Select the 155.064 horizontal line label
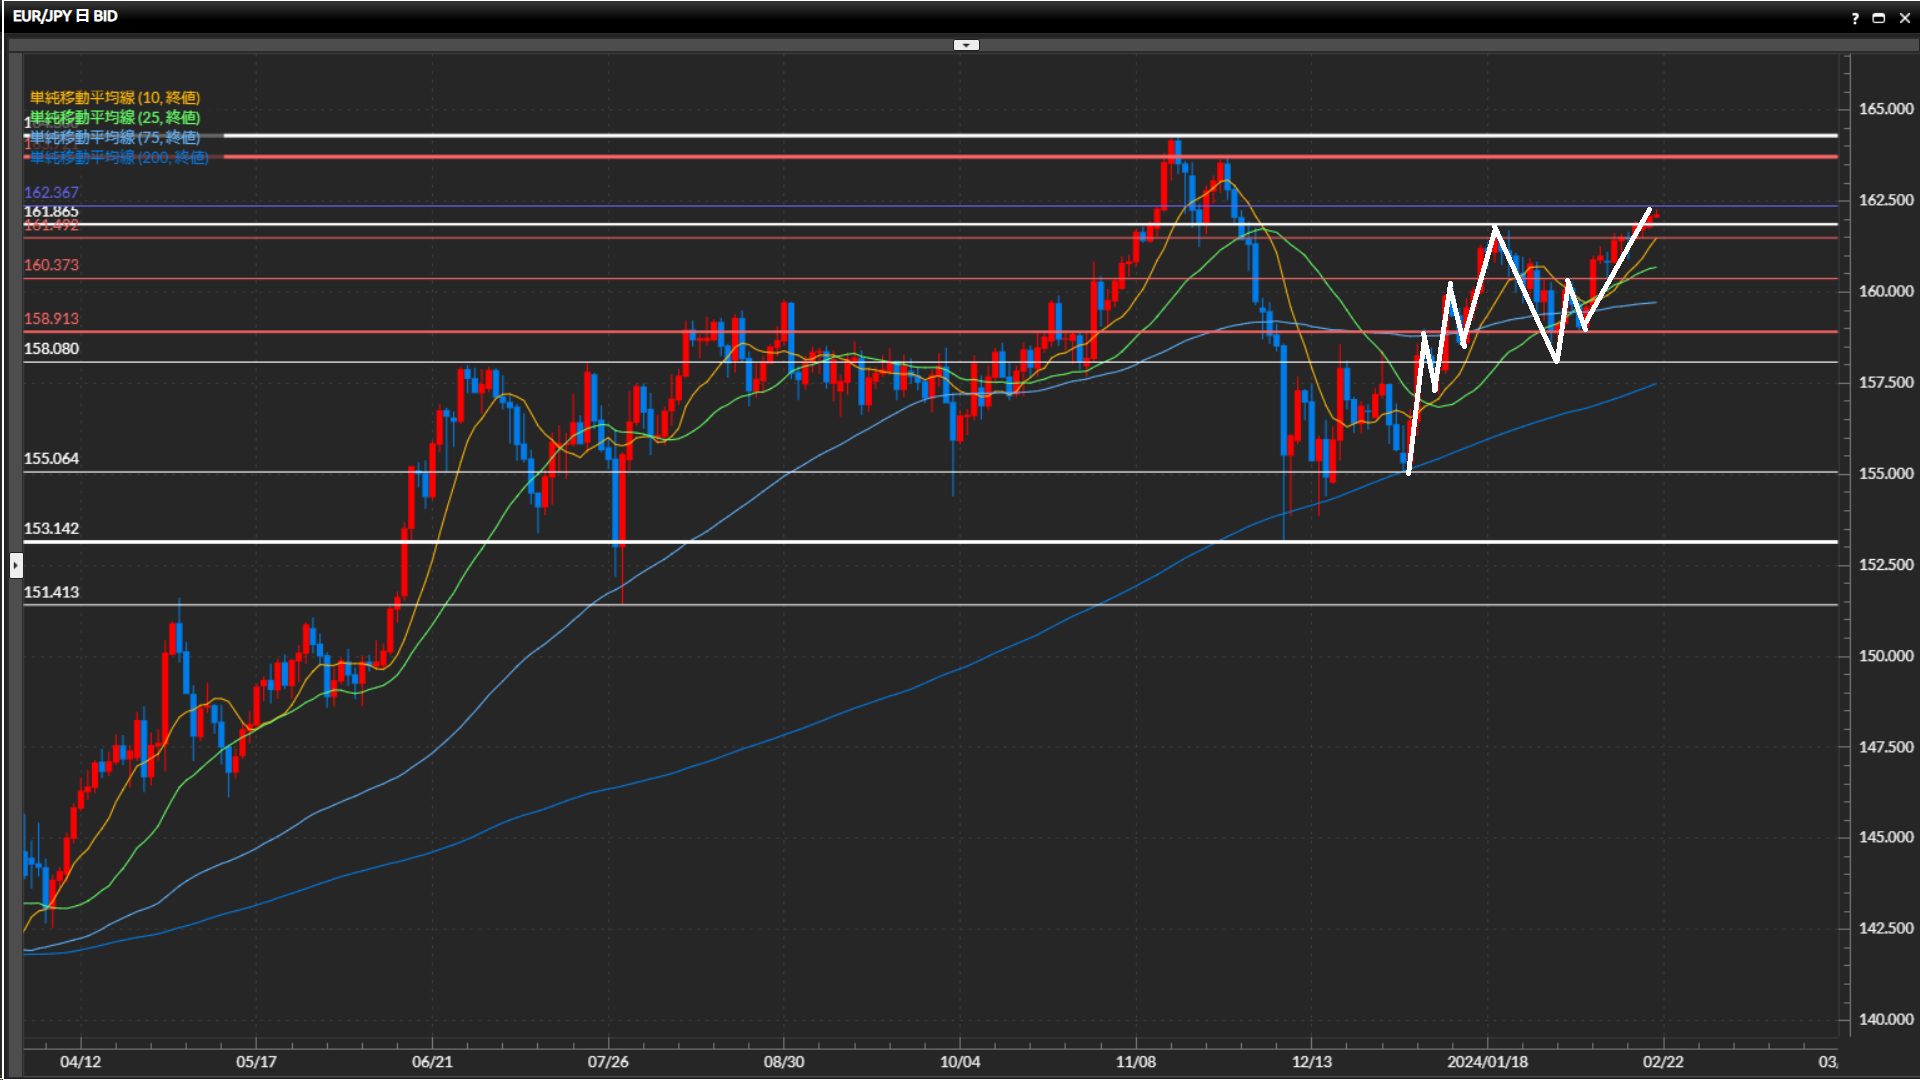 point(51,458)
